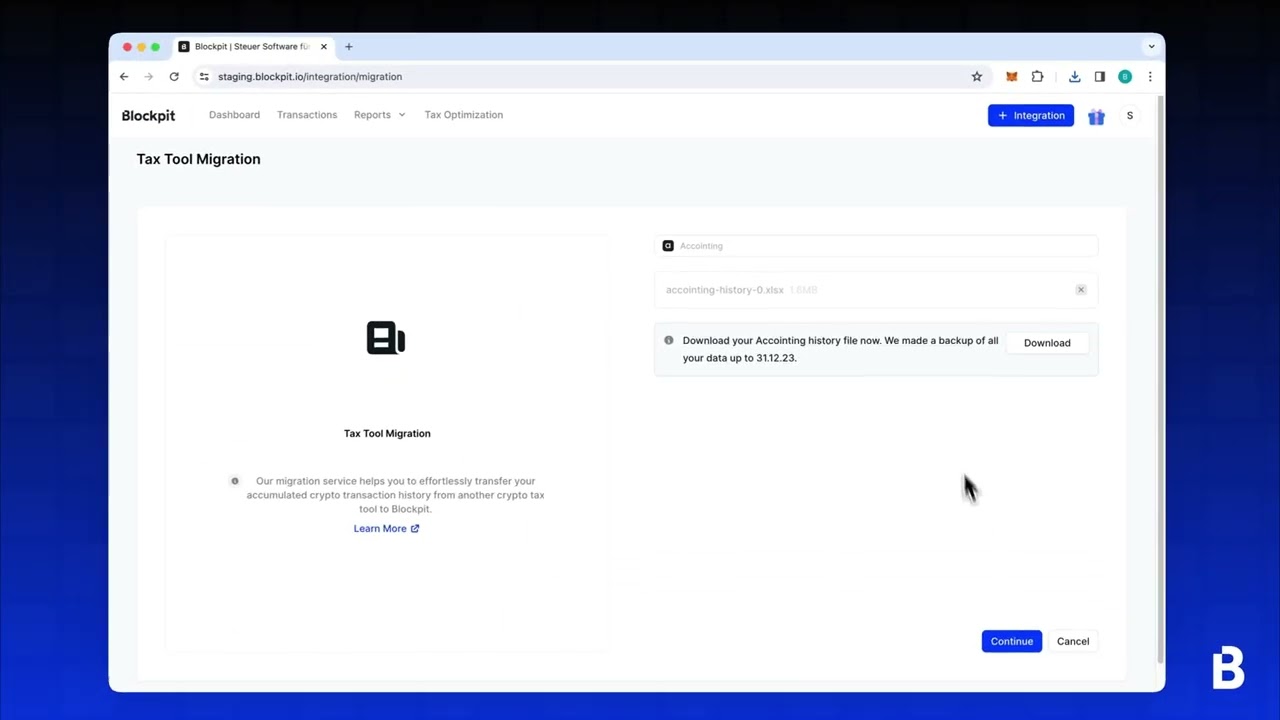This screenshot has width=1280, height=720.
Task: Open Tax Optimization page
Action: tap(463, 115)
